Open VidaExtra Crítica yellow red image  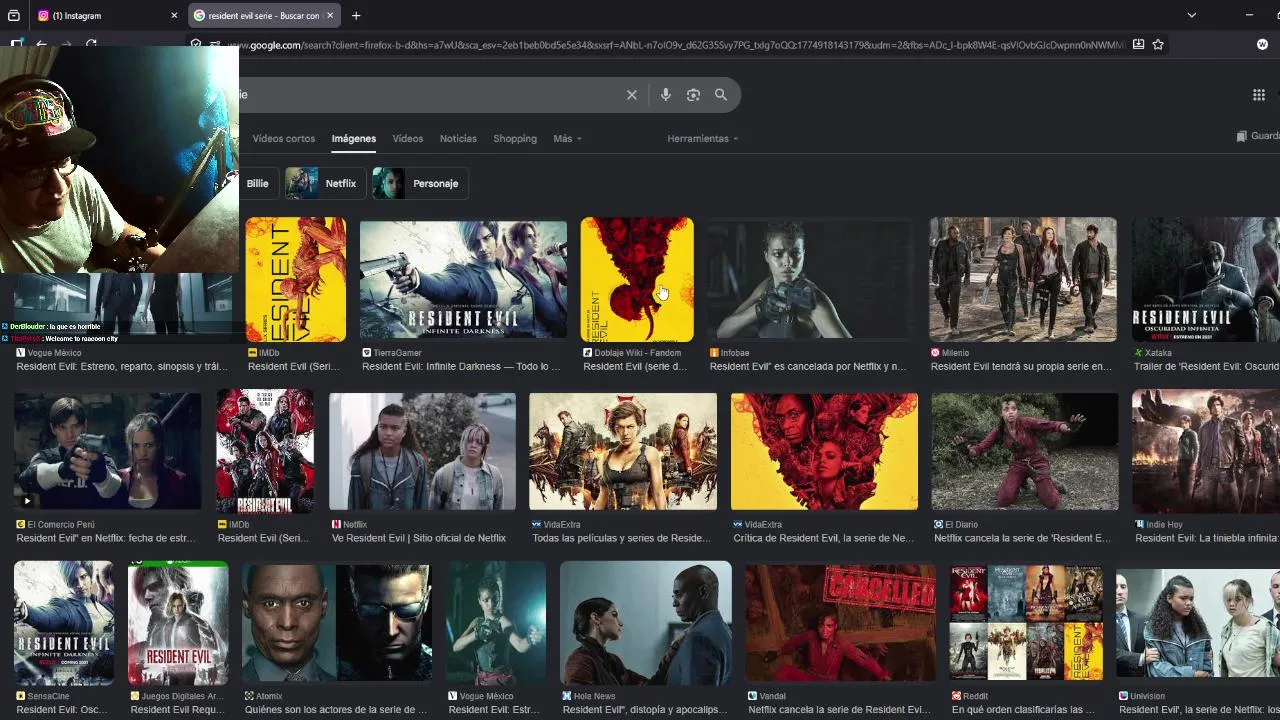(824, 451)
